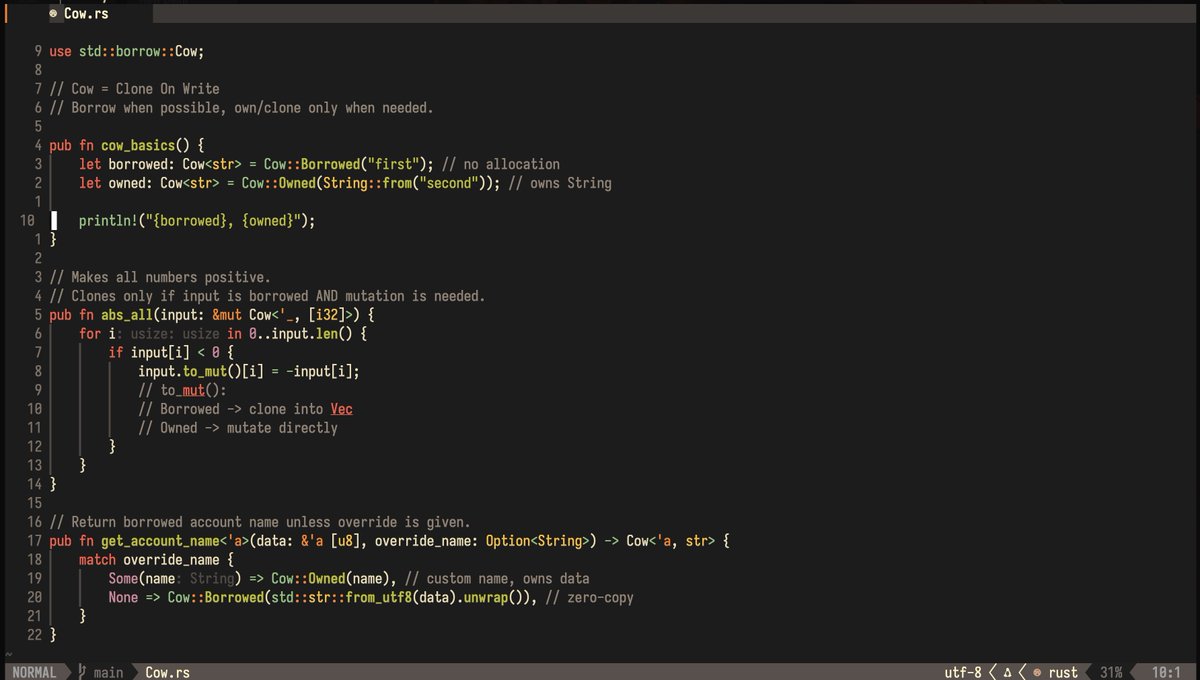This screenshot has height=680, width=1200.
Task: Click the Rust file icon in the tab
Action: [x=53, y=14]
